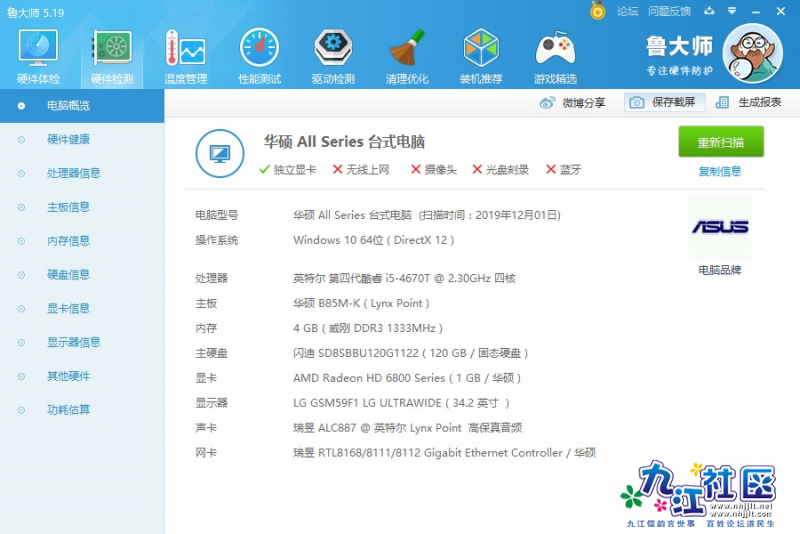
Task: Click the 摄像头 status indicator
Action: pyautogui.click(x=434, y=169)
